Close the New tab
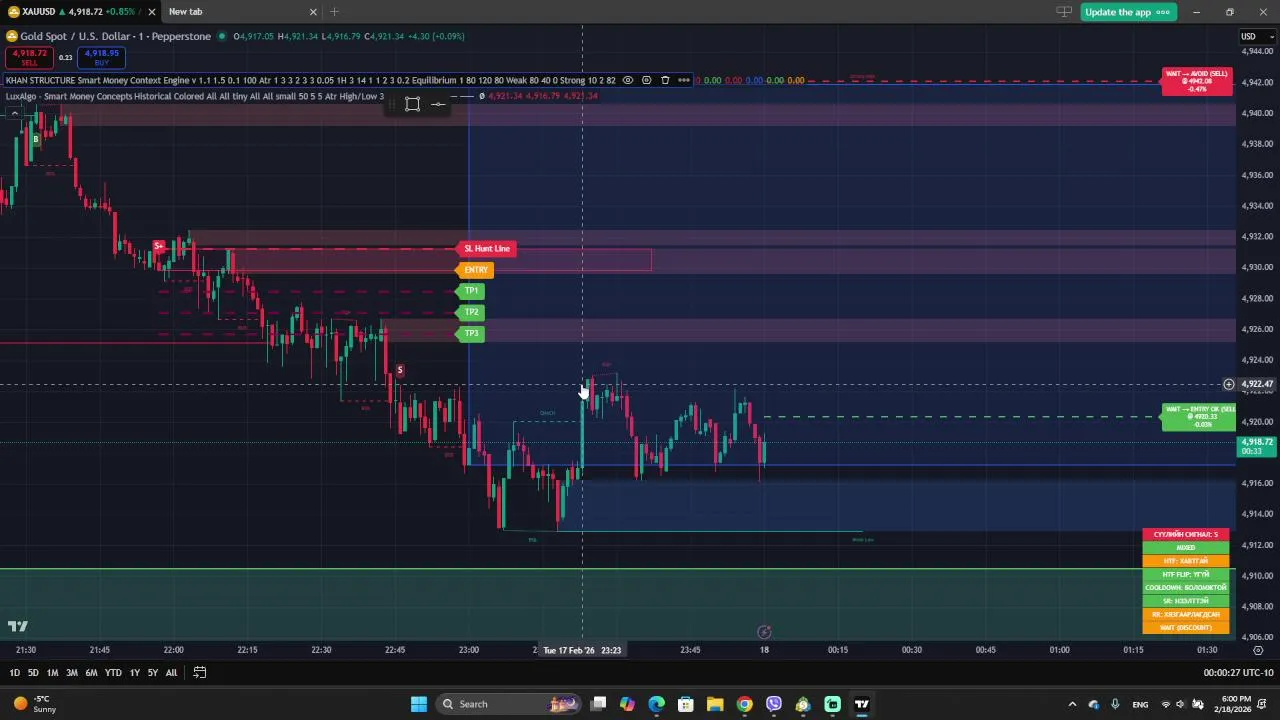 pos(313,12)
